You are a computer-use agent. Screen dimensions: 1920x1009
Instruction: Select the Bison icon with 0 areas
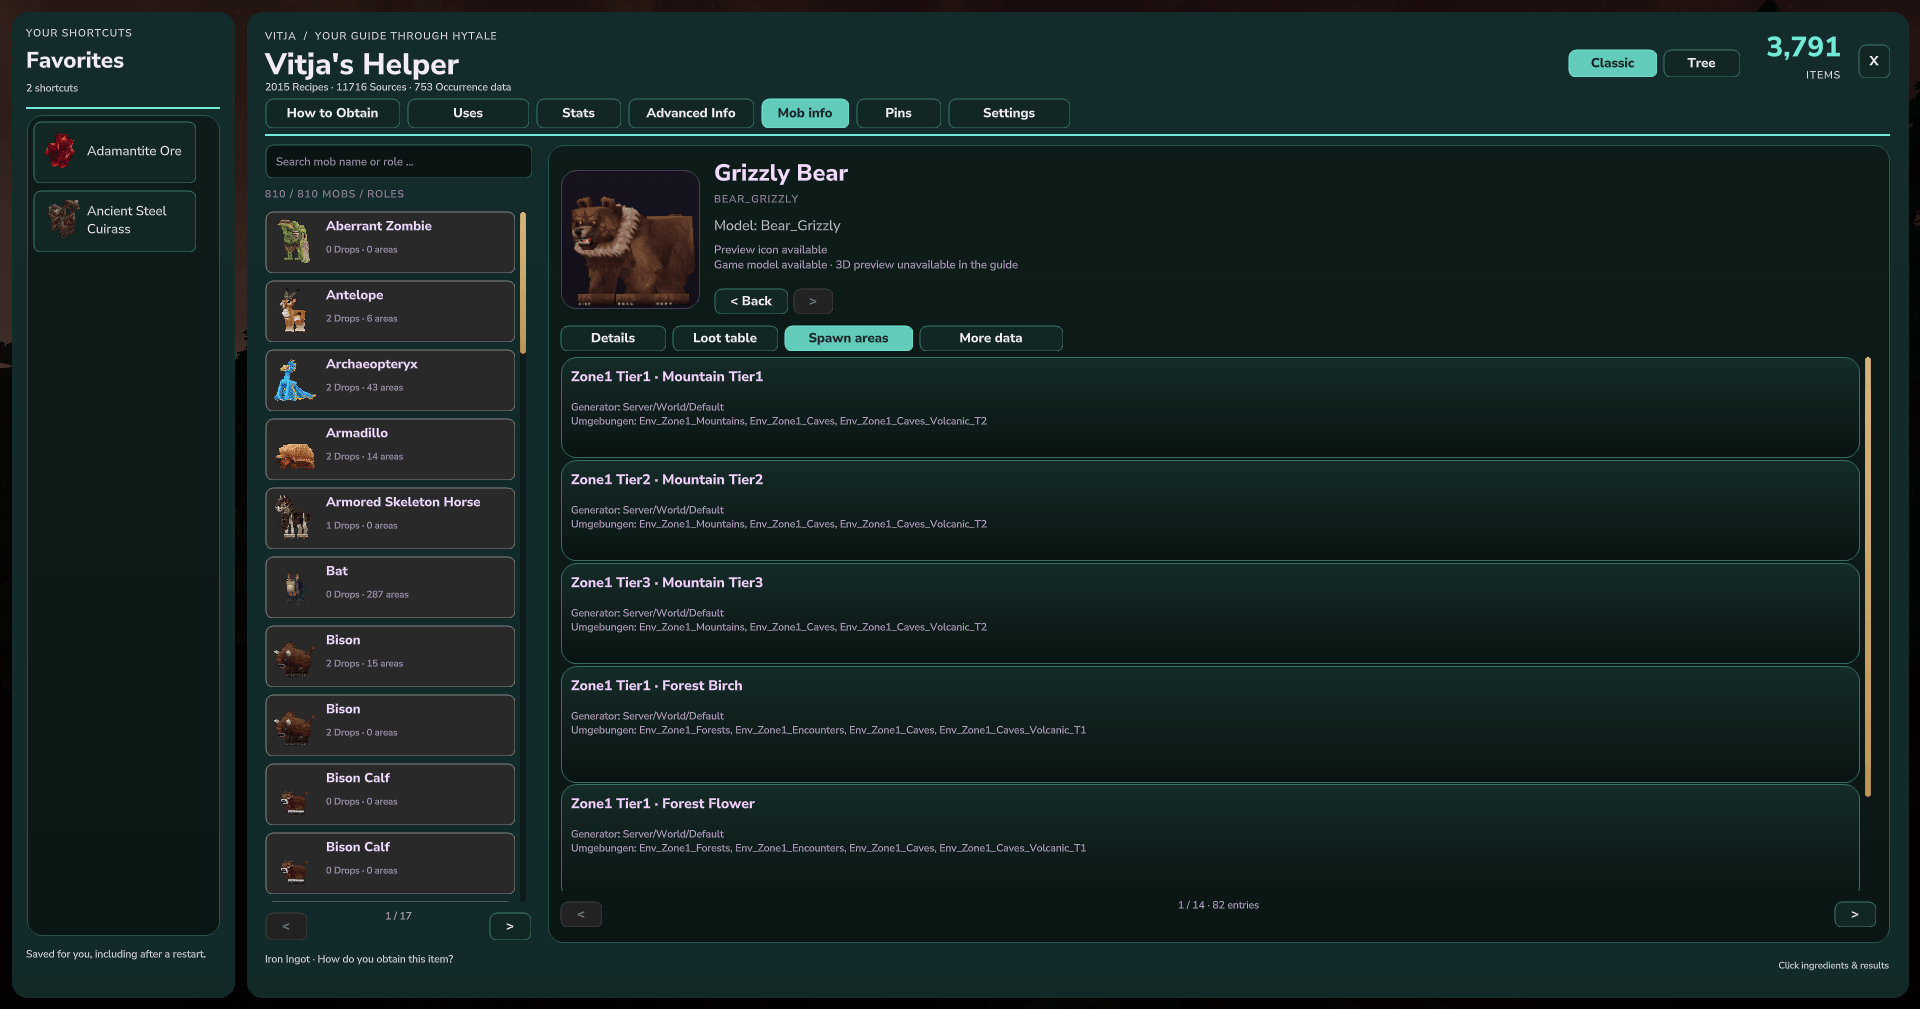(x=294, y=728)
